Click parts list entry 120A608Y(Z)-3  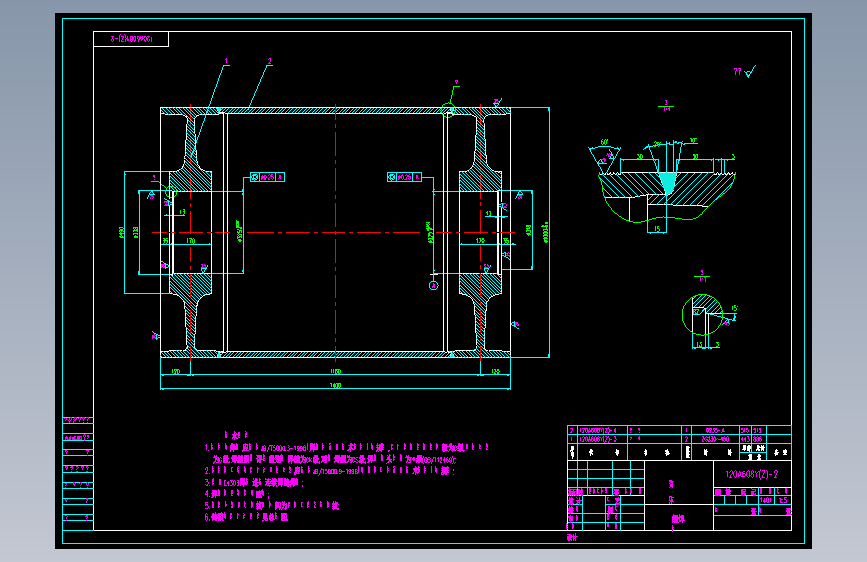tap(598, 439)
